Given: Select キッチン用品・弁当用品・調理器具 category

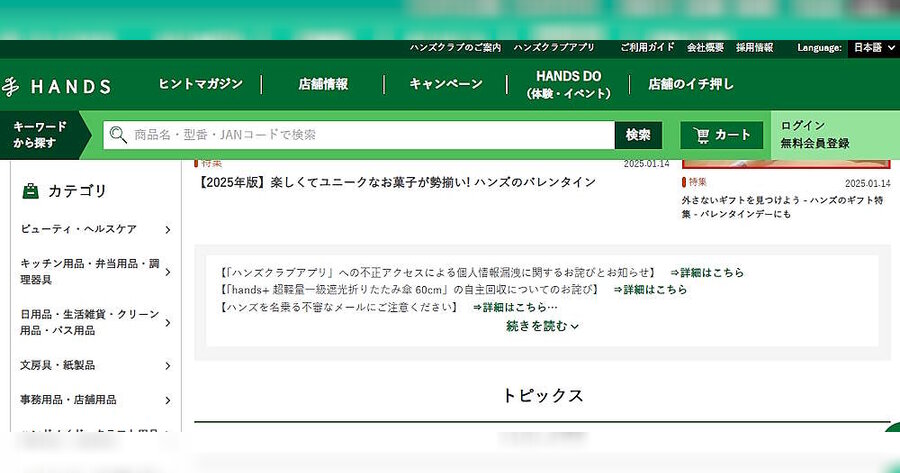Looking at the screenshot, I should tap(90, 272).
